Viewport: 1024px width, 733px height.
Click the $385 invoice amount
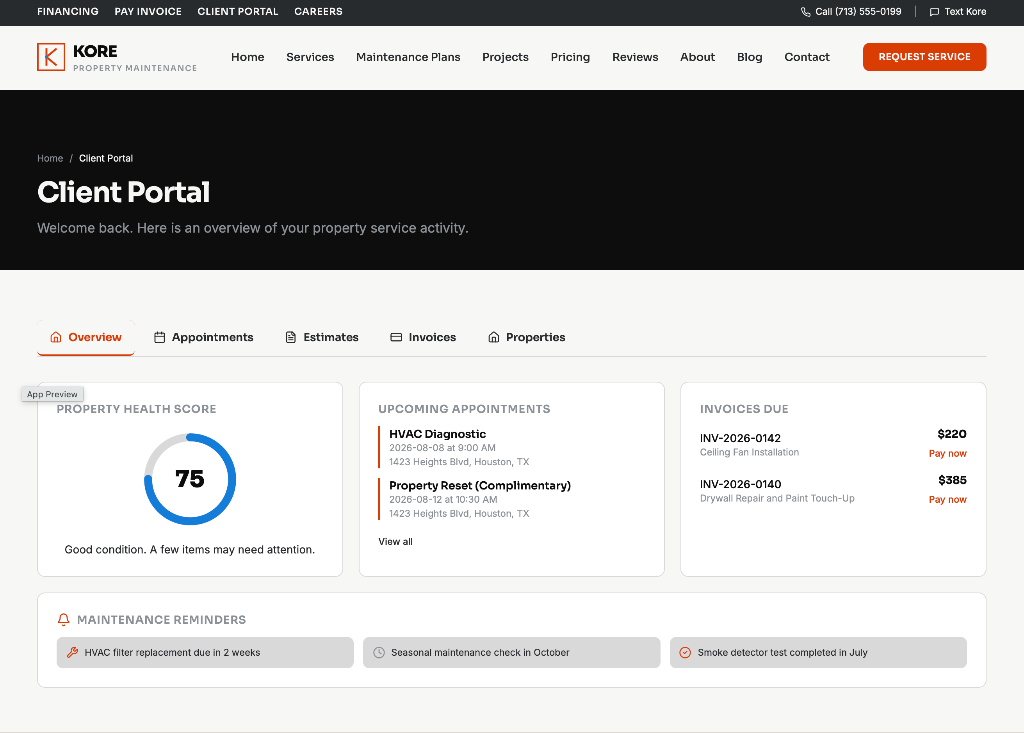pyautogui.click(x=952, y=480)
